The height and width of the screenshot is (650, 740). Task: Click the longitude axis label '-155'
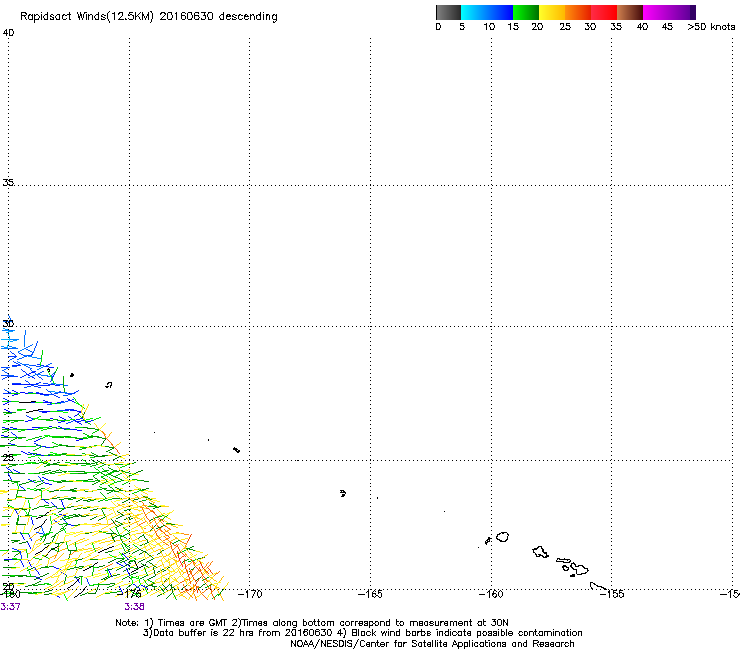coord(612,594)
